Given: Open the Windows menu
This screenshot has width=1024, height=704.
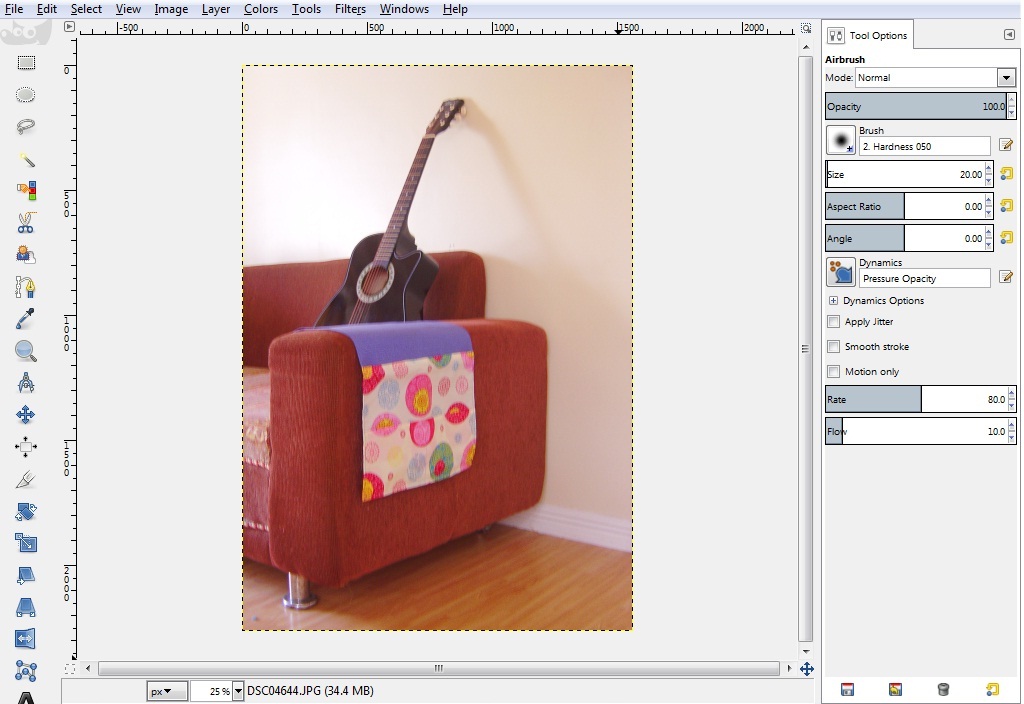Looking at the screenshot, I should (x=404, y=9).
